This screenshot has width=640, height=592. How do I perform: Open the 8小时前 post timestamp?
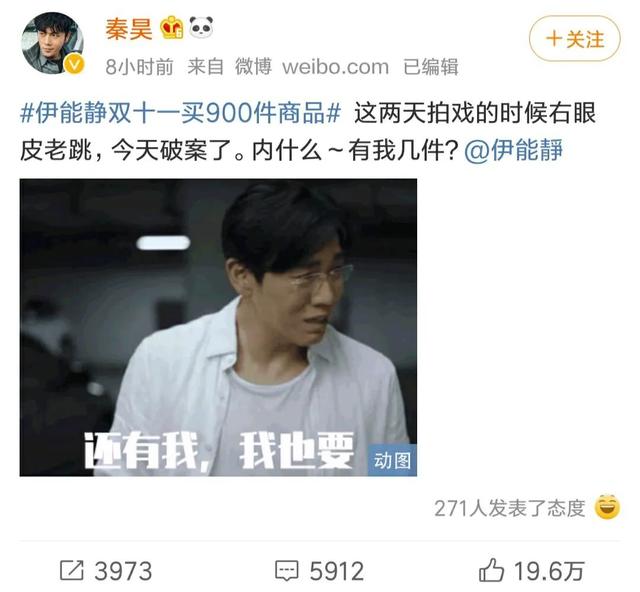click(x=139, y=67)
